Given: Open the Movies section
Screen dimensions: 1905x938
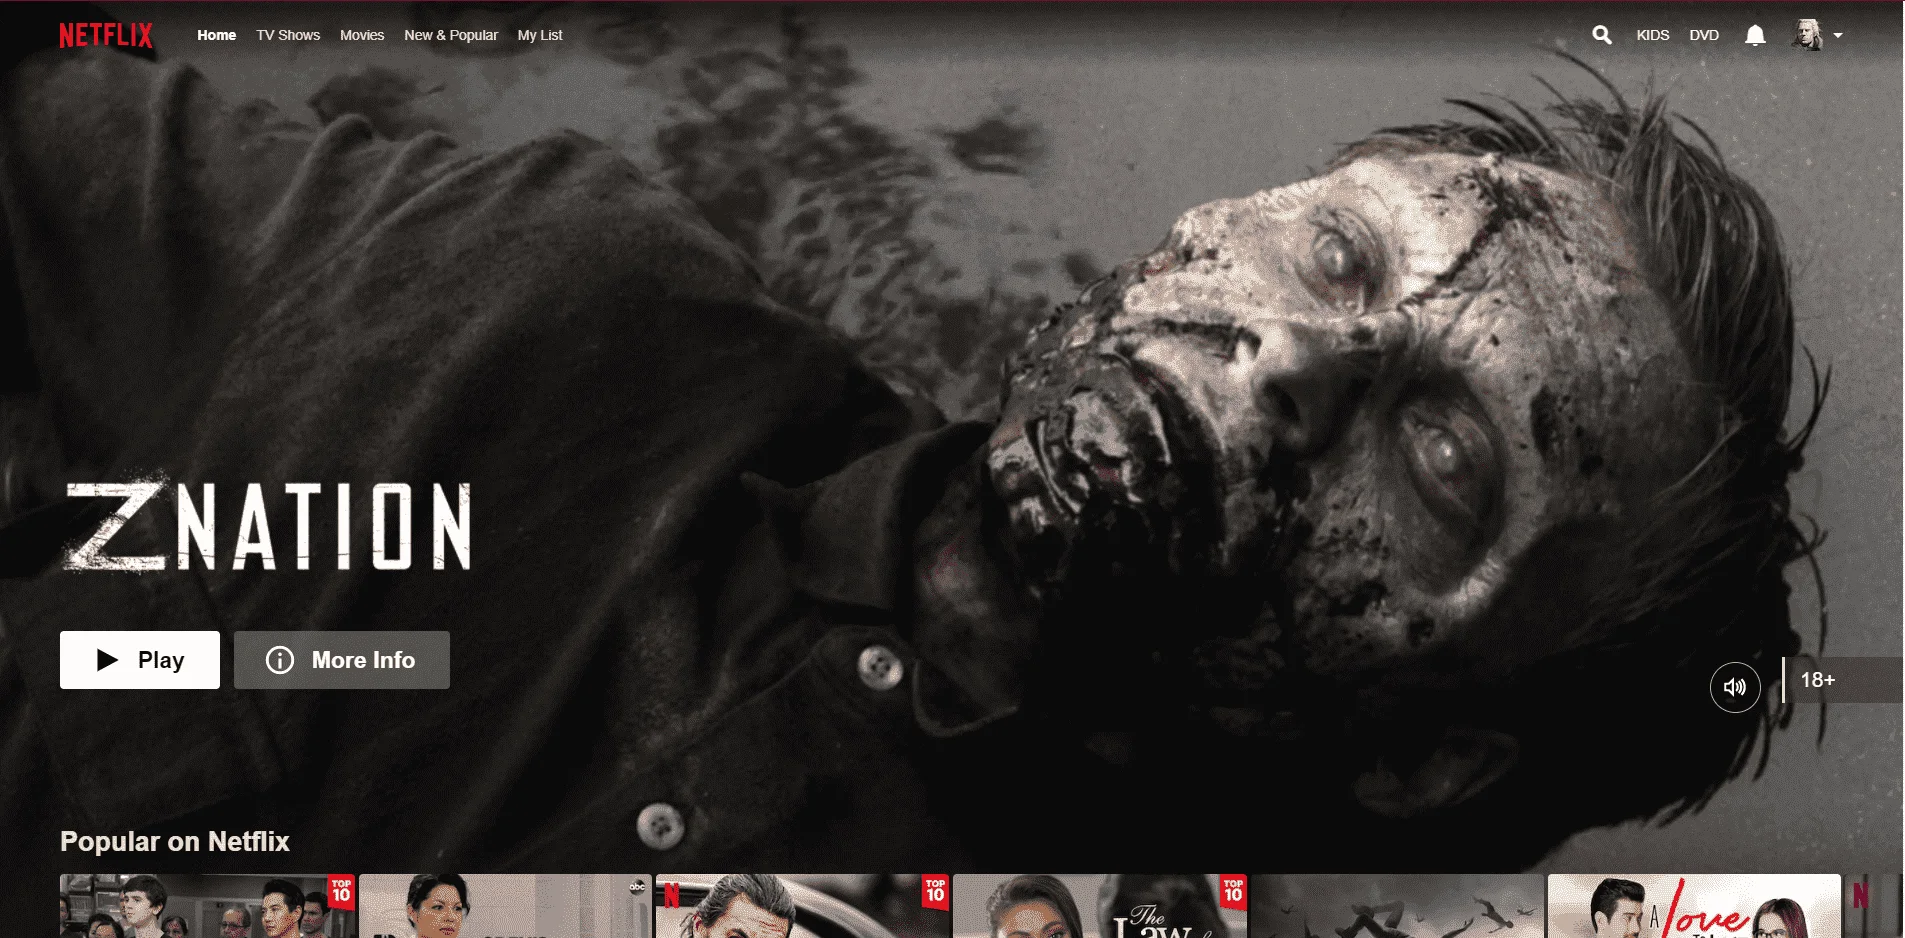Looking at the screenshot, I should click(362, 35).
